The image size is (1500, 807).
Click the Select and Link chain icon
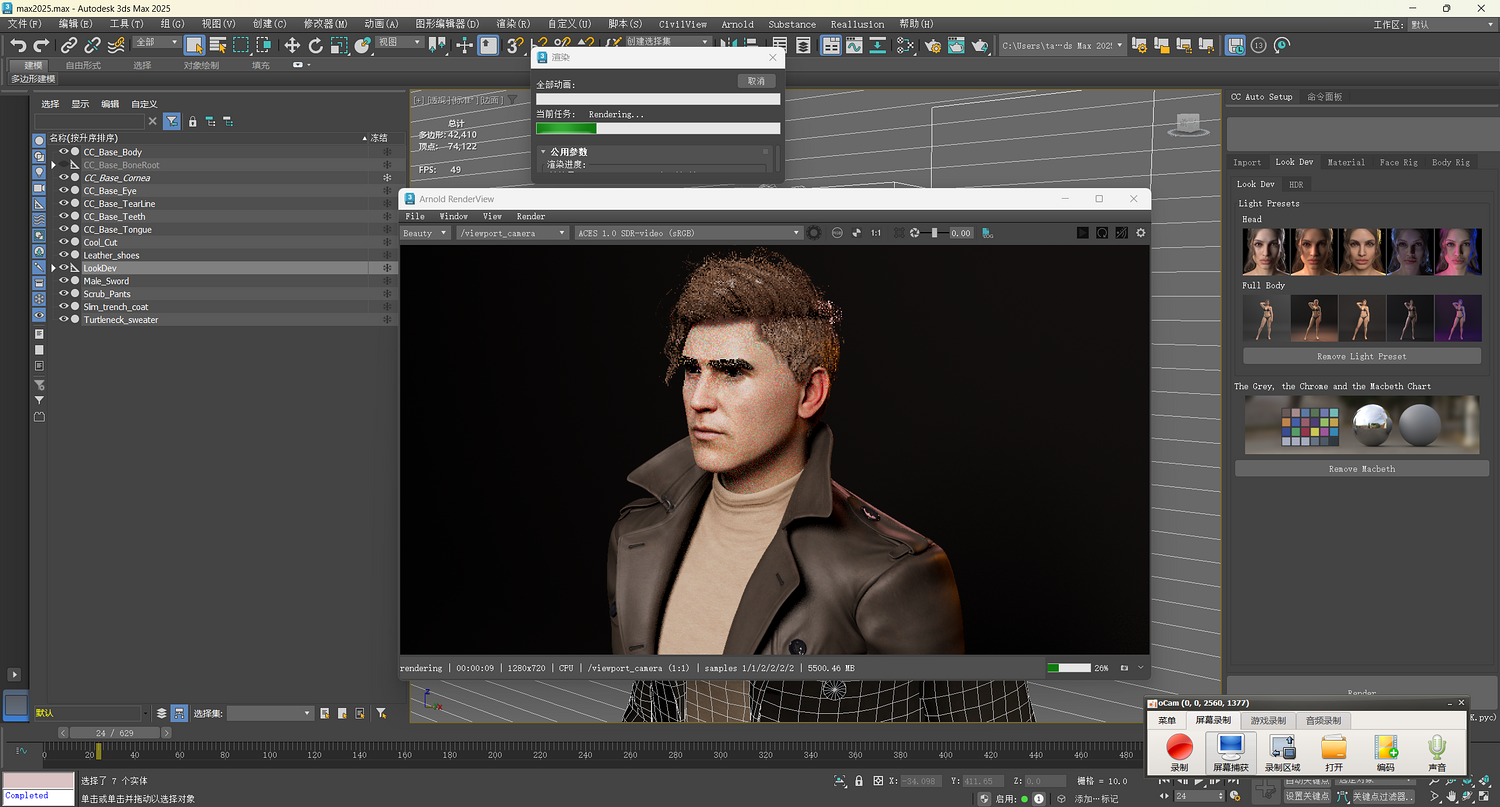point(69,45)
